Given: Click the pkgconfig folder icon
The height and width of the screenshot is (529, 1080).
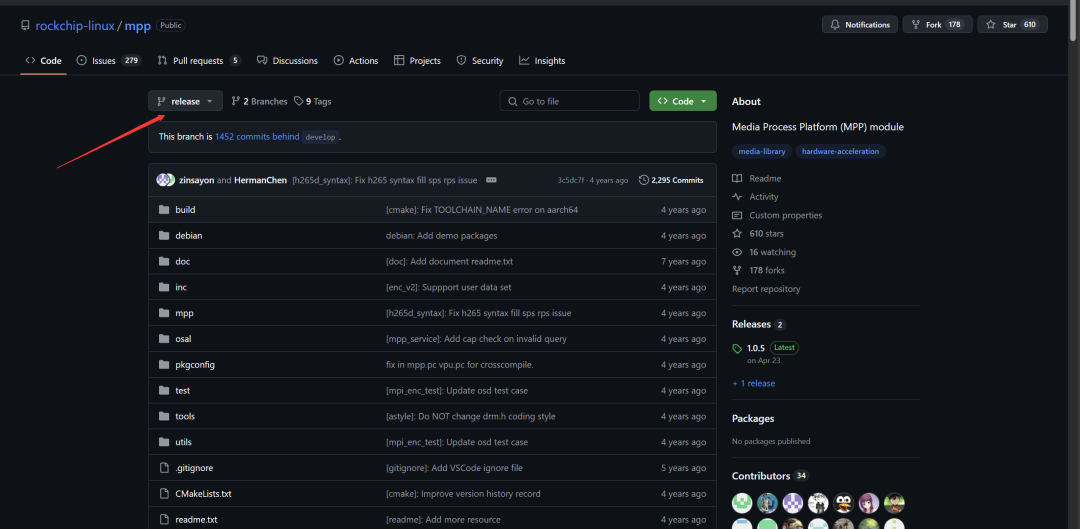Looking at the screenshot, I should pos(164,364).
